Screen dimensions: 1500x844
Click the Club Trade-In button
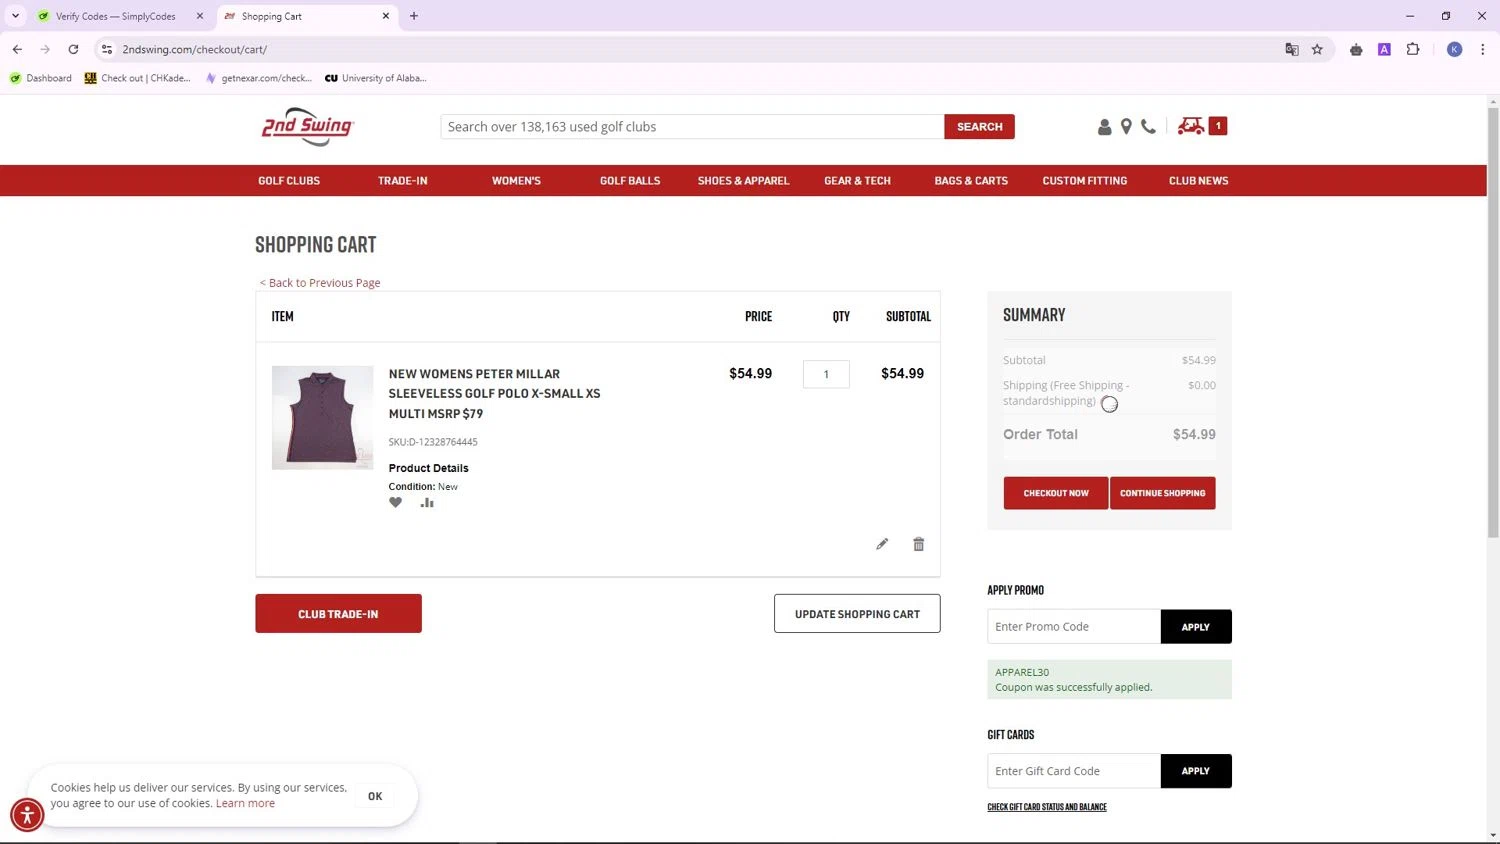point(338,614)
